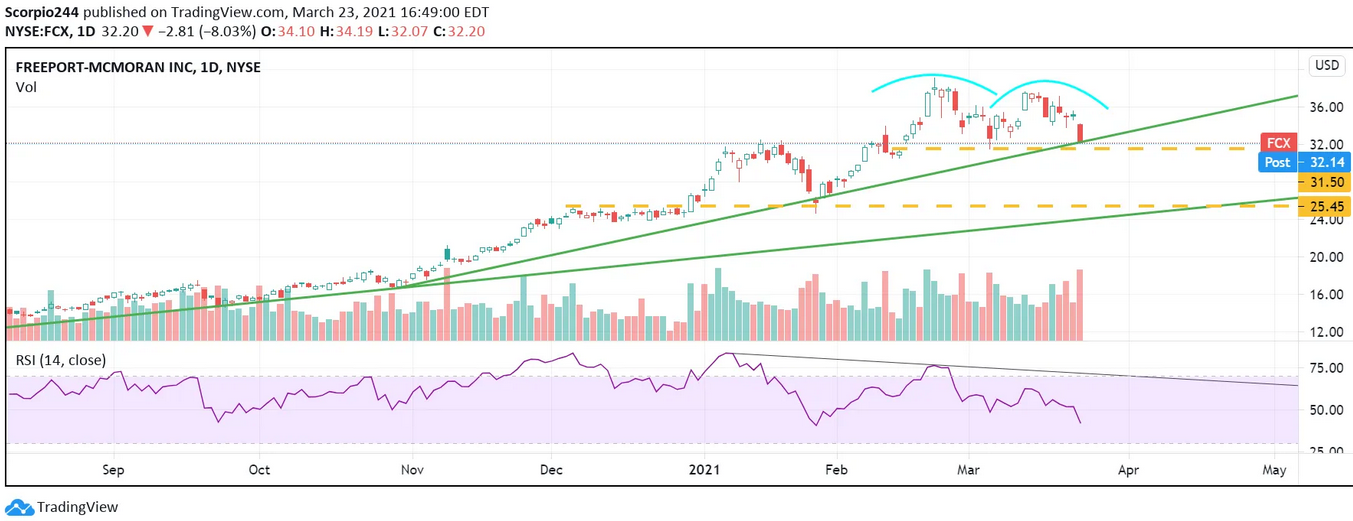
Task: Click the 31.50 horizontal line price label
Action: 1326,182
